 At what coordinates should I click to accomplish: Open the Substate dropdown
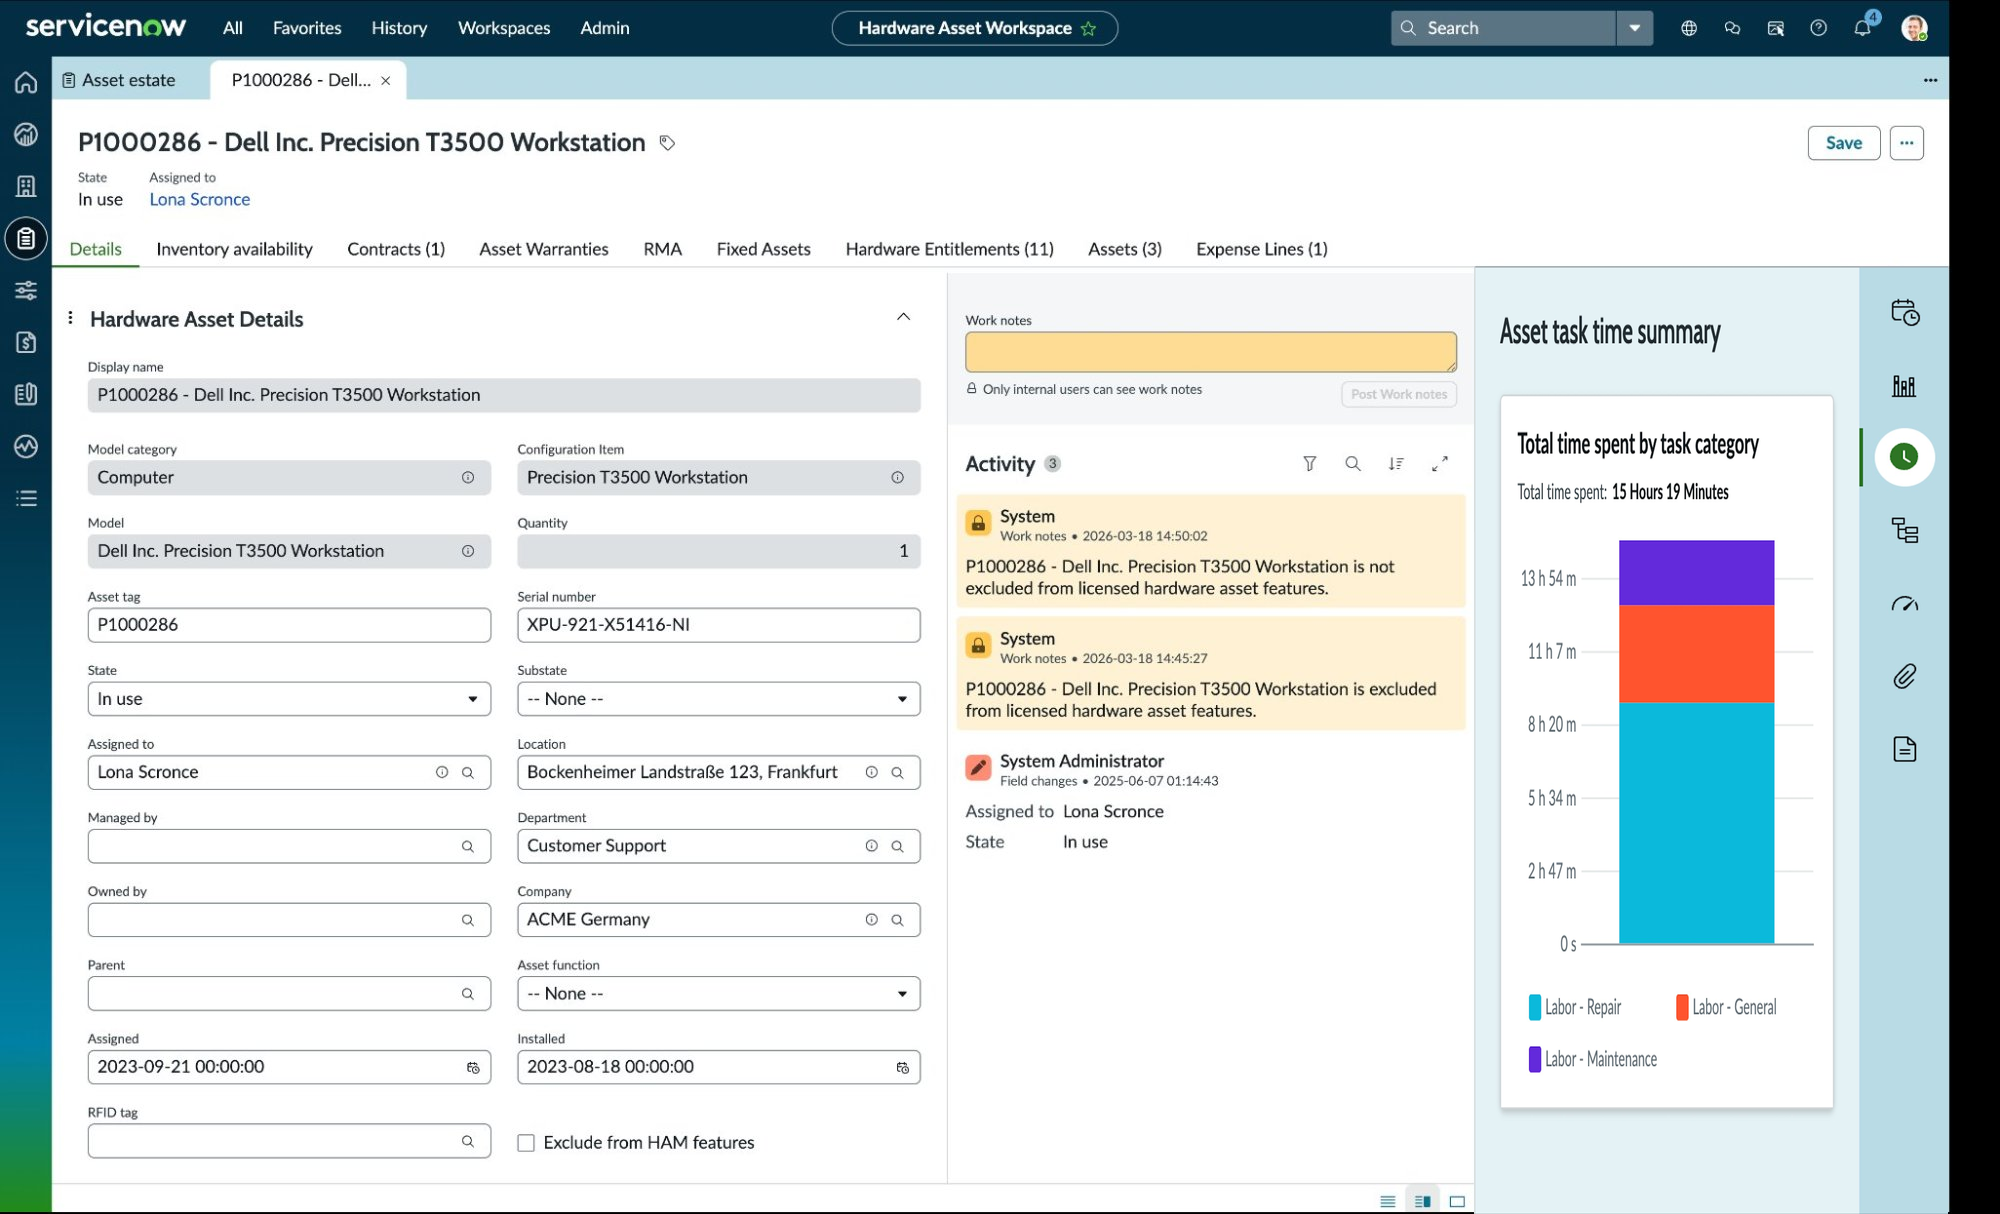718,699
